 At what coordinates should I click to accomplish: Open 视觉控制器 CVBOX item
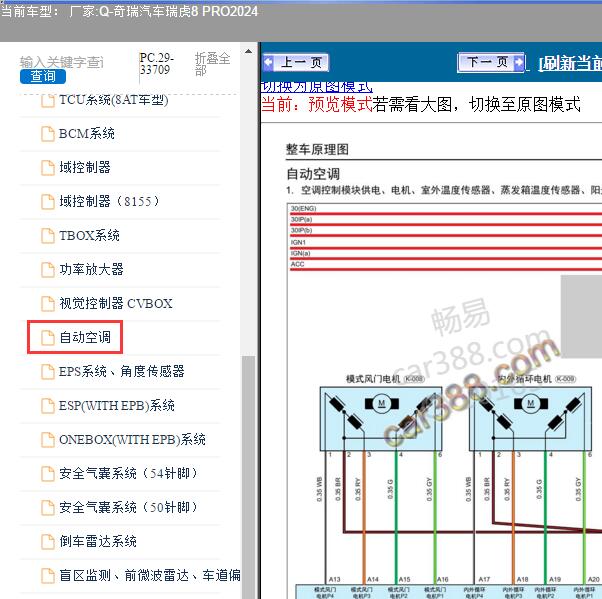(x=116, y=304)
